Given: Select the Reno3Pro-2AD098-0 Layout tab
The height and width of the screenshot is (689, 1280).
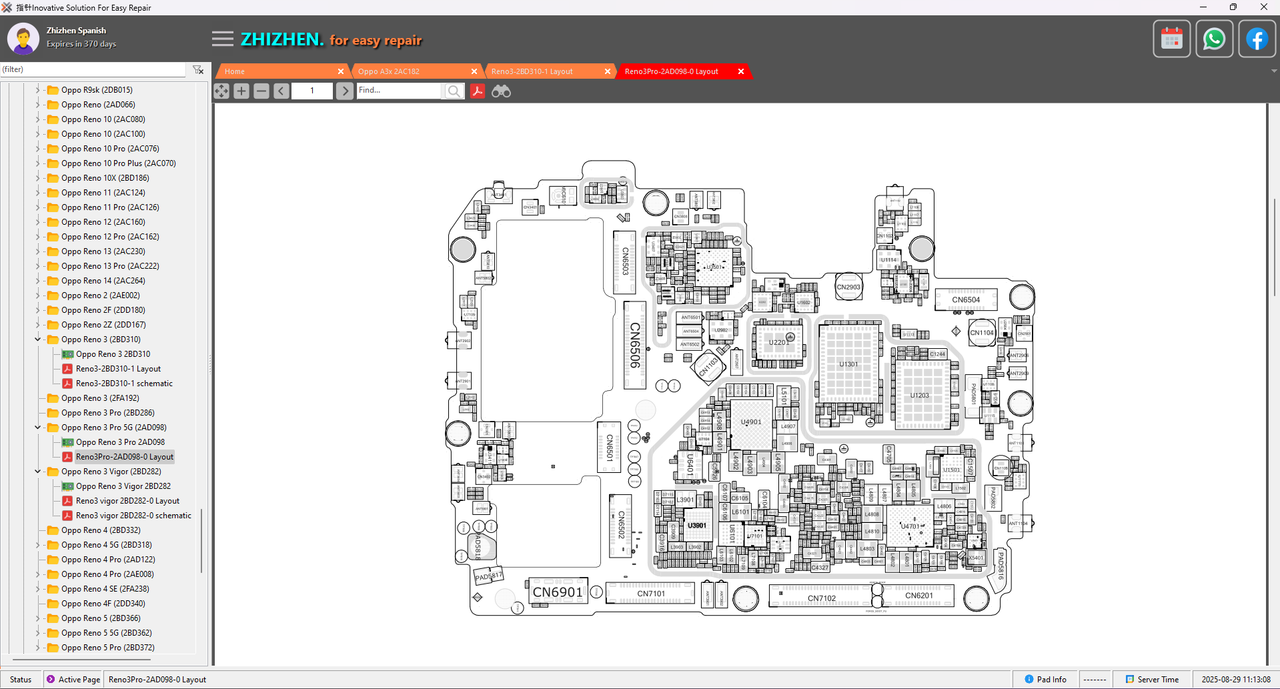Looking at the screenshot, I should pyautogui.click(x=672, y=71).
